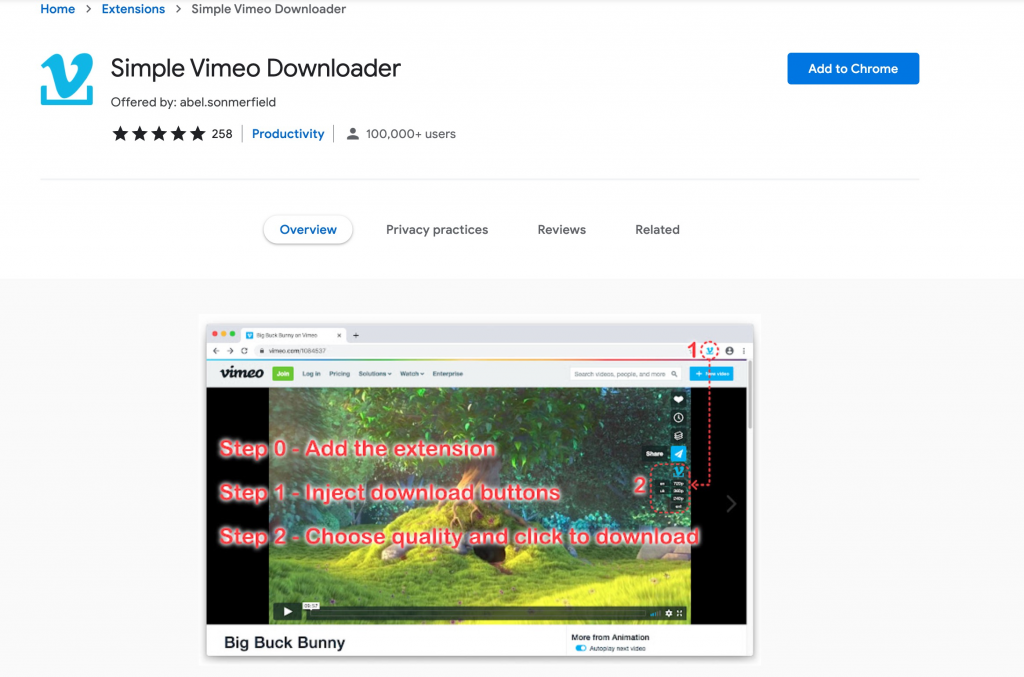The width and height of the screenshot is (1024, 677).
Task: Open the extension preview screenshot
Action: 479,490
